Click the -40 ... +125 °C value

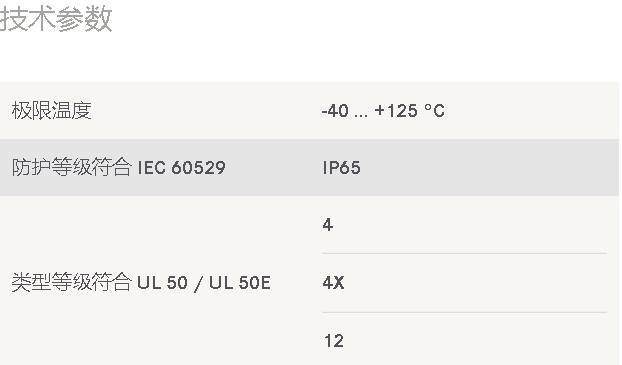[383, 111]
